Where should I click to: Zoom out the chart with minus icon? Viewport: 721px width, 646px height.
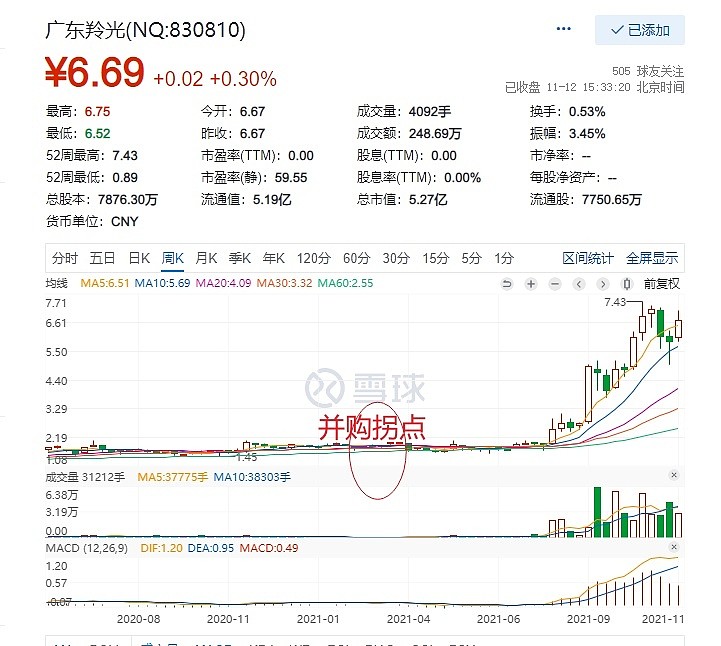tap(555, 284)
